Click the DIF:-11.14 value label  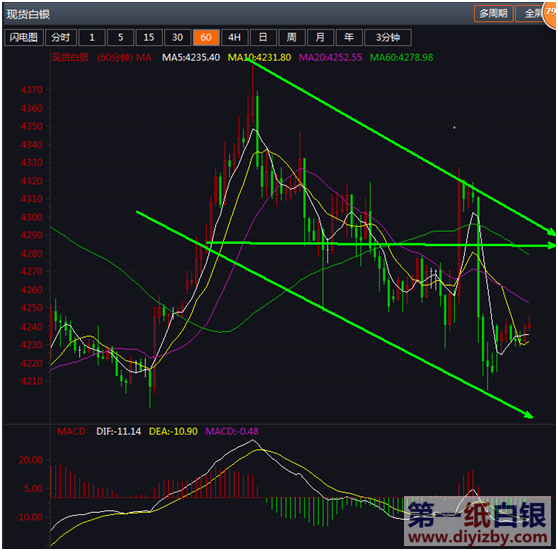coord(119,431)
